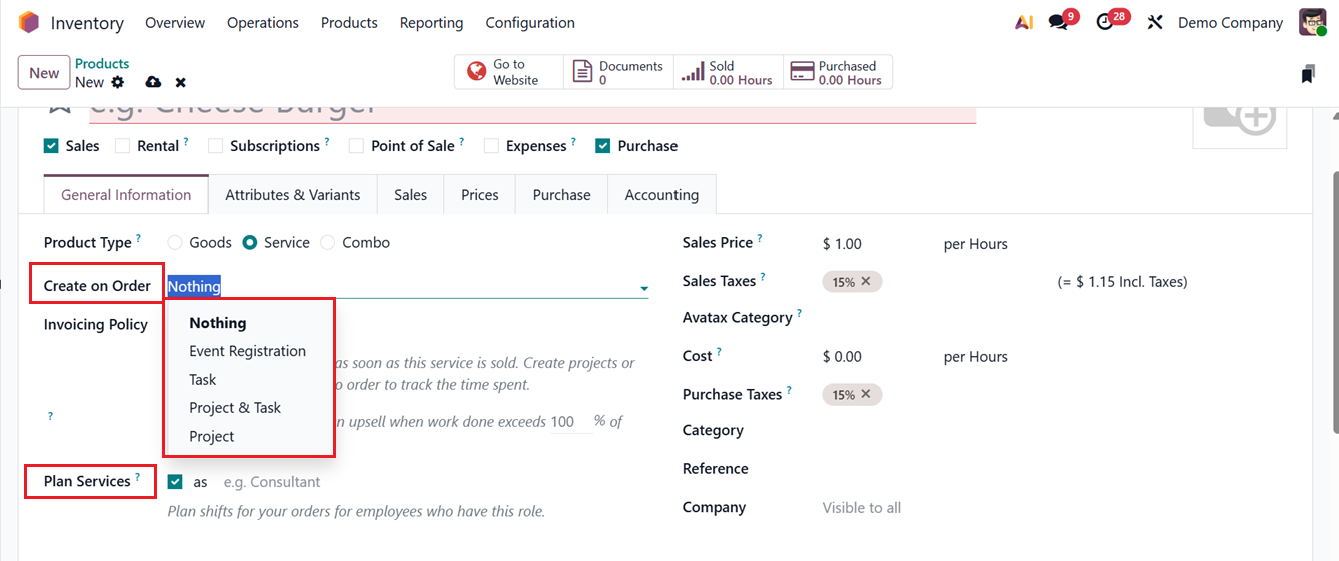
Task: Uncheck the Plan Services checkbox
Action: pyautogui.click(x=176, y=482)
